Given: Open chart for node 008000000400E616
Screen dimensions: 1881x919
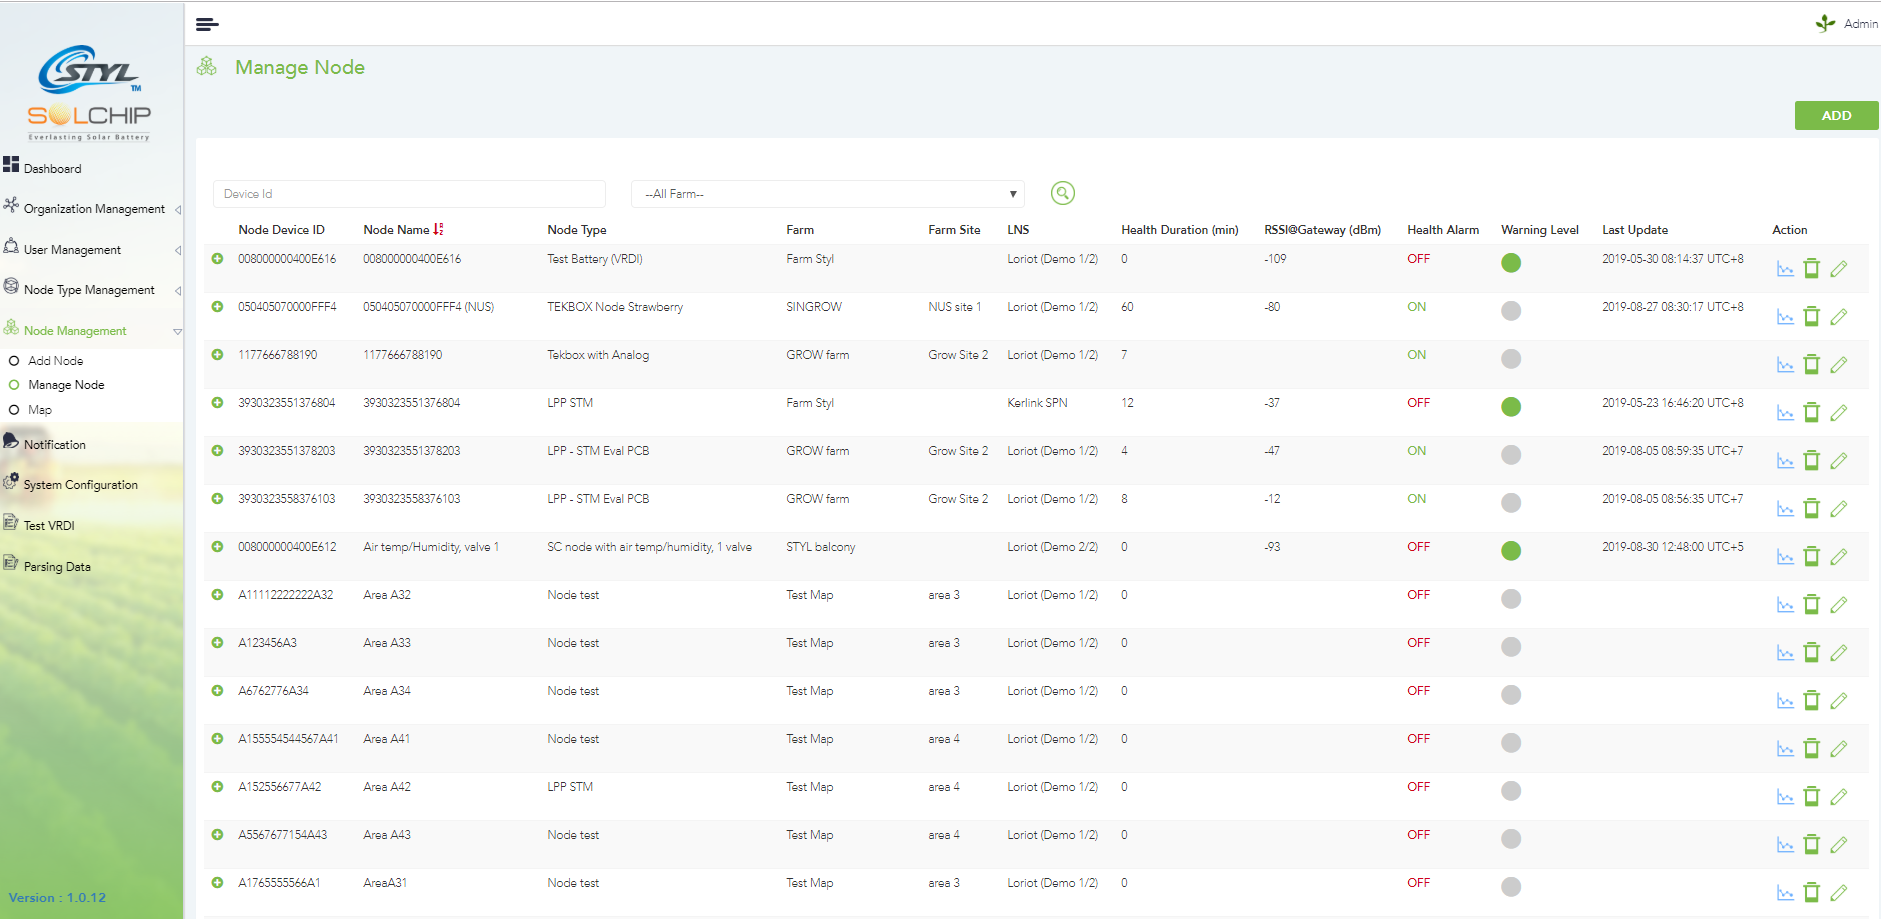Looking at the screenshot, I should (1785, 269).
